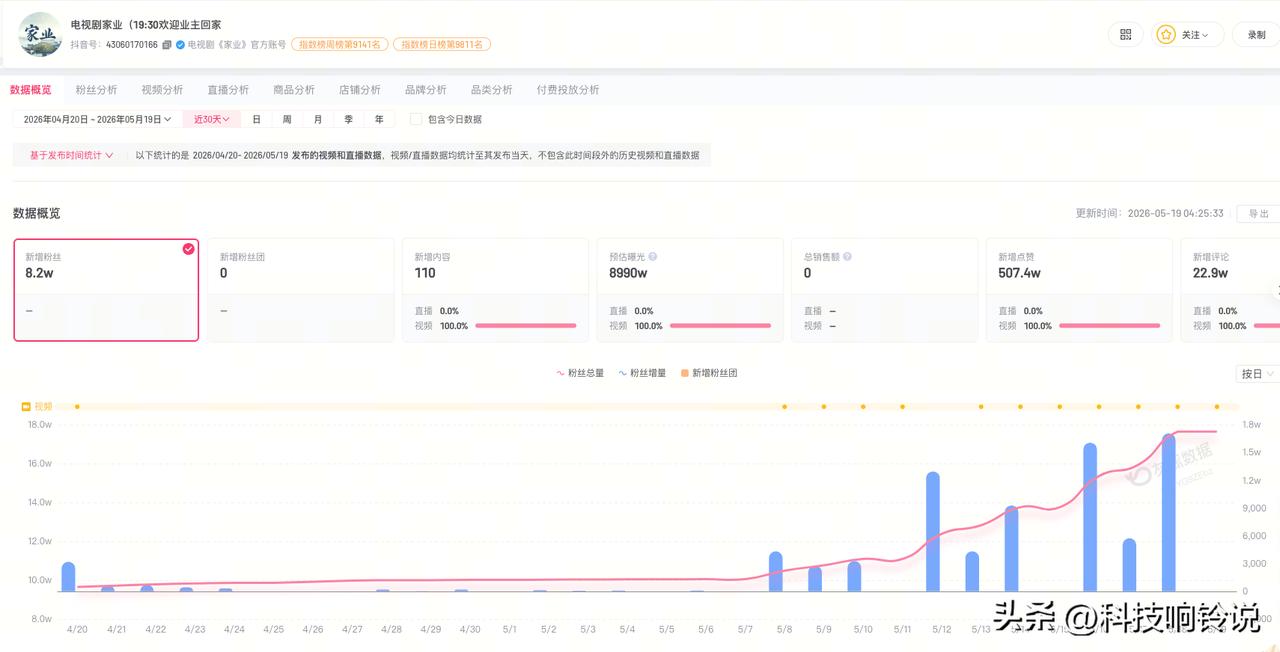Click the 电视剧《家业》官方账号 label
Image resolution: width=1280 pixels, height=652 pixels.
(237, 45)
